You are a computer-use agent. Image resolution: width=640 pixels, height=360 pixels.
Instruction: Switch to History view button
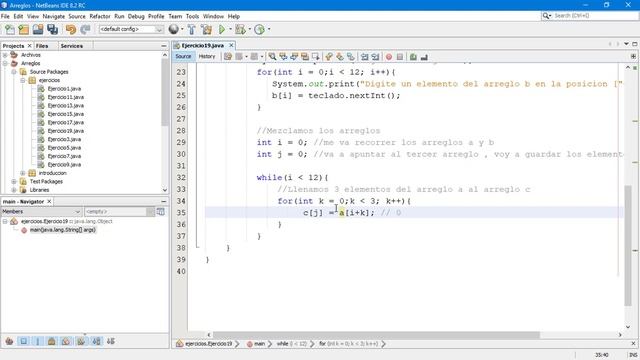point(207,56)
